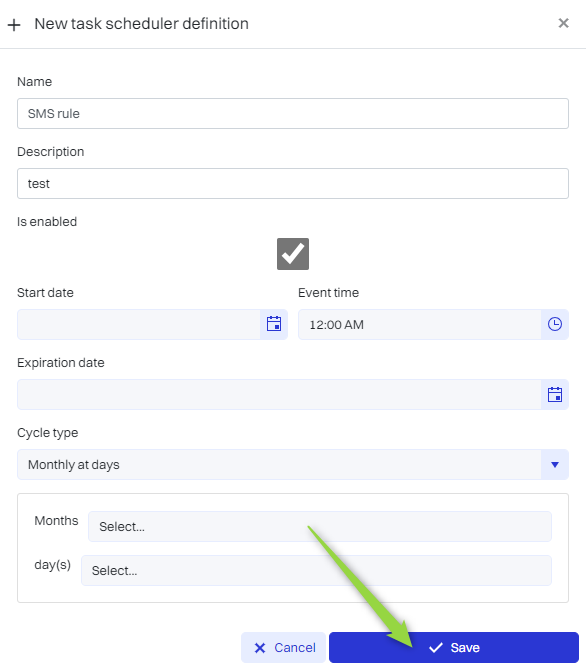586x672 pixels.
Task: Open the Expiration date calendar picker
Action: point(555,394)
